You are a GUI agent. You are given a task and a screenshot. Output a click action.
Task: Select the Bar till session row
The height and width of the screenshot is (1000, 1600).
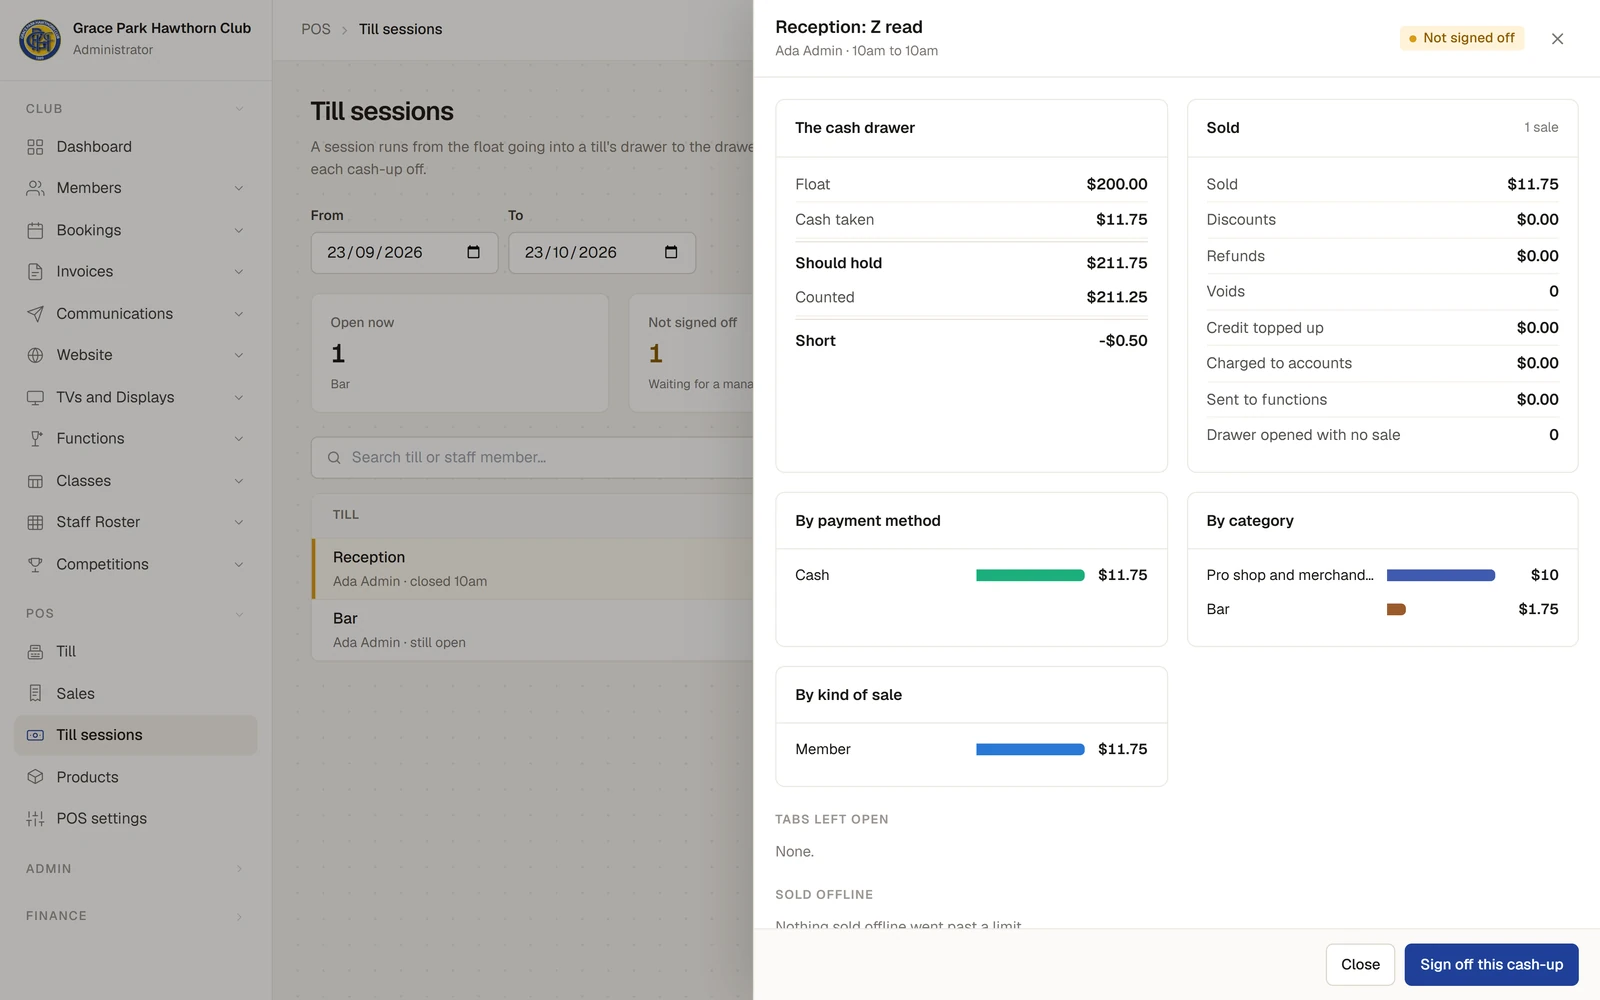click(533, 630)
